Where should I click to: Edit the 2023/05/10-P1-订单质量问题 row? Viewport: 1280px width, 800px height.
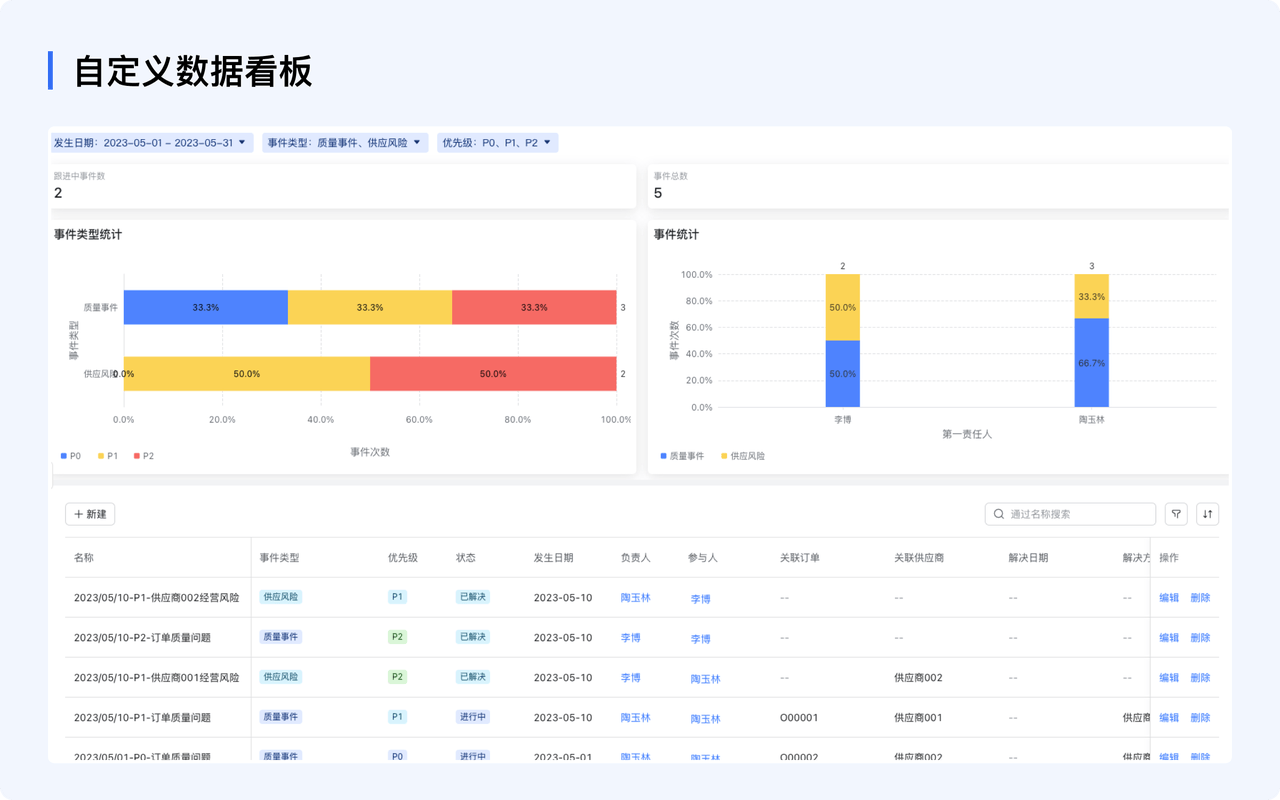pyautogui.click(x=1169, y=718)
